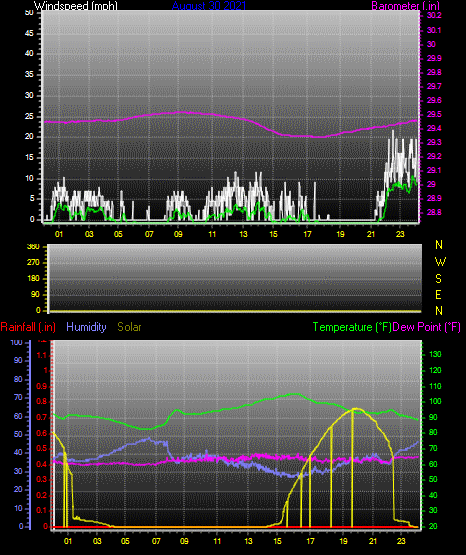Click the red 0.7 value on rainfall axis

click(42, 417)
